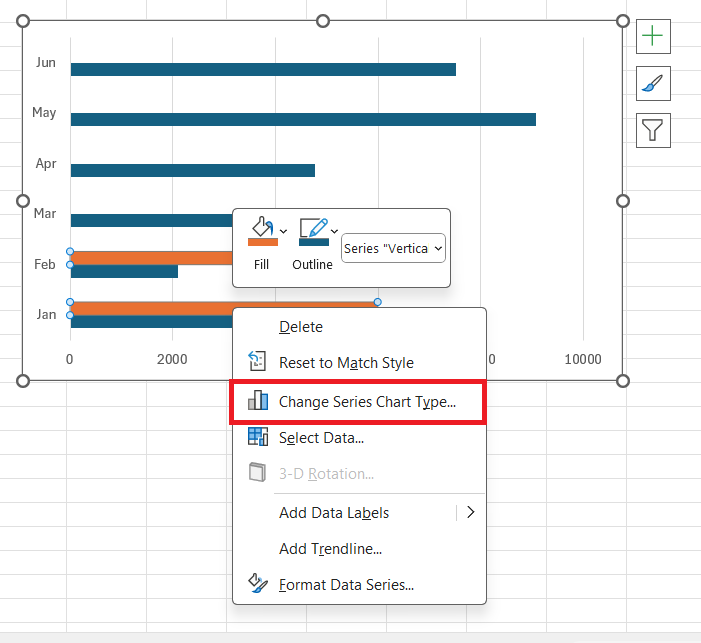Click the bottom-right chart resize handle
The image size is (701, 643).
click(623, 381)
